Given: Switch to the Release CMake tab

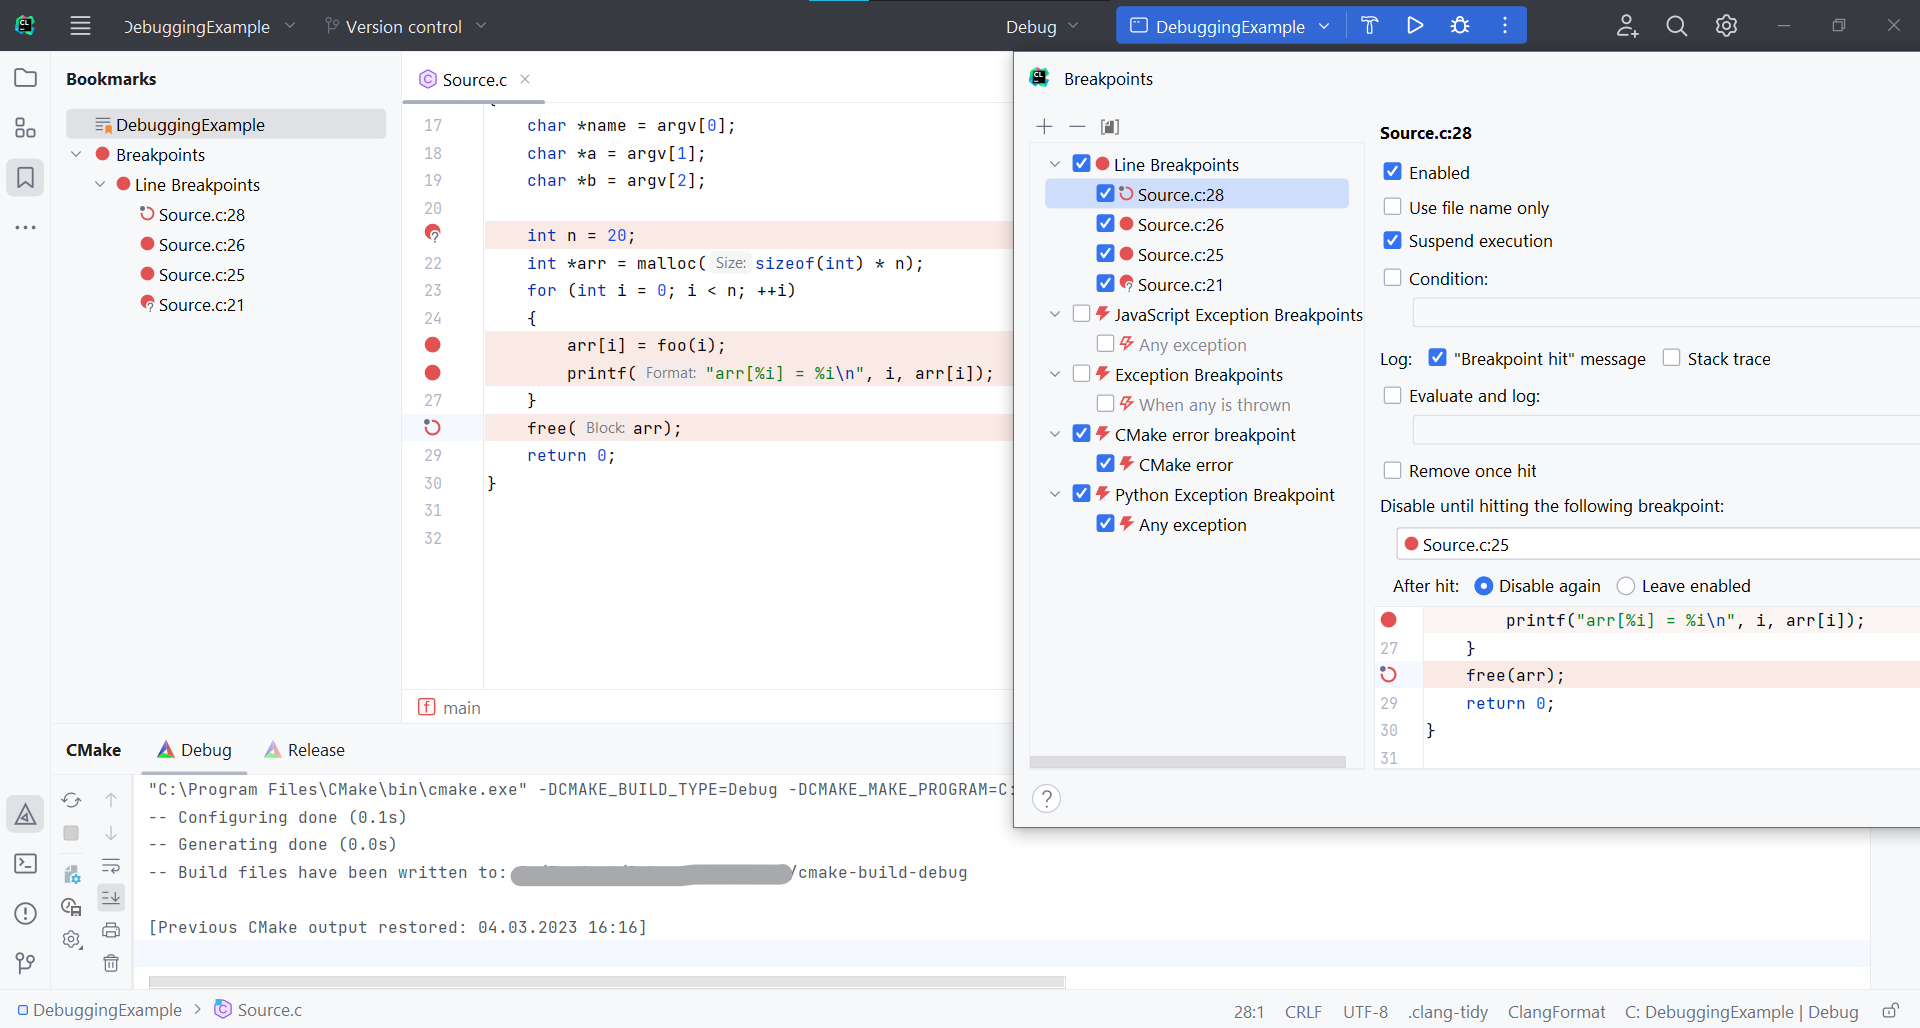Looking at the screenshot, I should click(x=305, y=750).
